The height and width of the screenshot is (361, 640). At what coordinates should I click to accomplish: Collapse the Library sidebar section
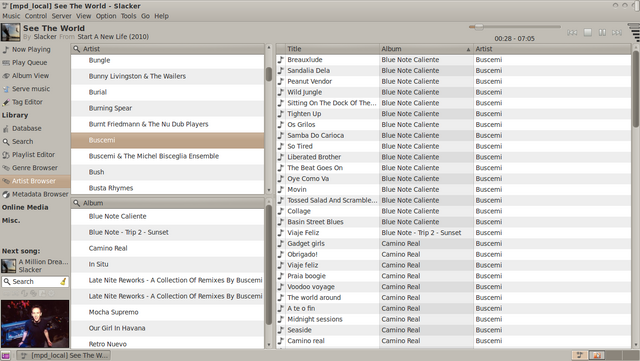coord(15,115)
